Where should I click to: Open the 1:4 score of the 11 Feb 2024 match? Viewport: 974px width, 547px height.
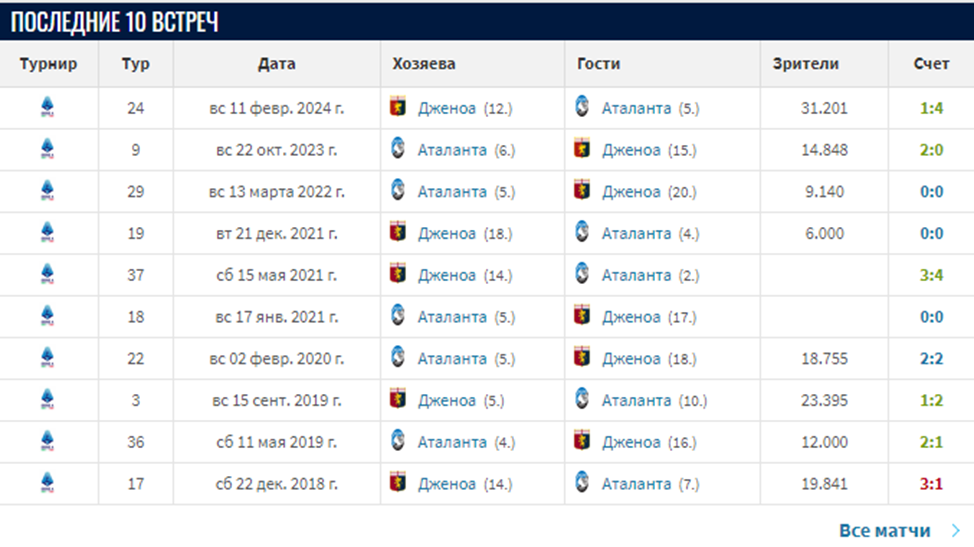pos(931,108)
